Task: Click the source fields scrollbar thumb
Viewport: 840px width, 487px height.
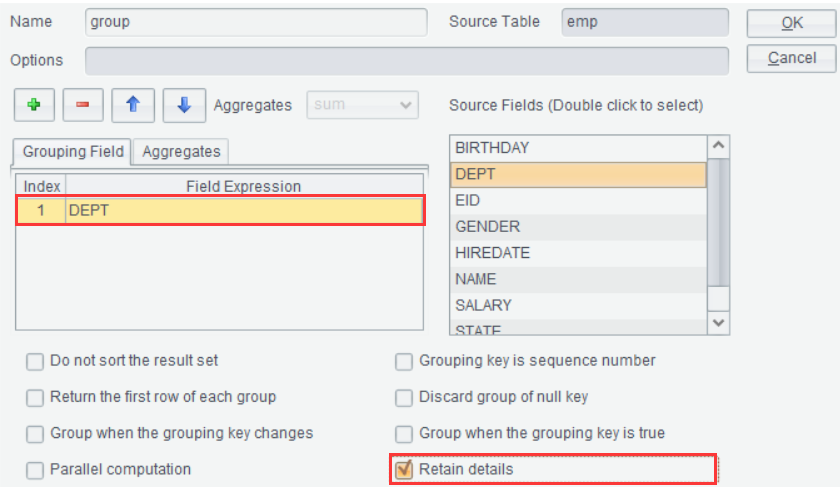Action: [718, 222]
